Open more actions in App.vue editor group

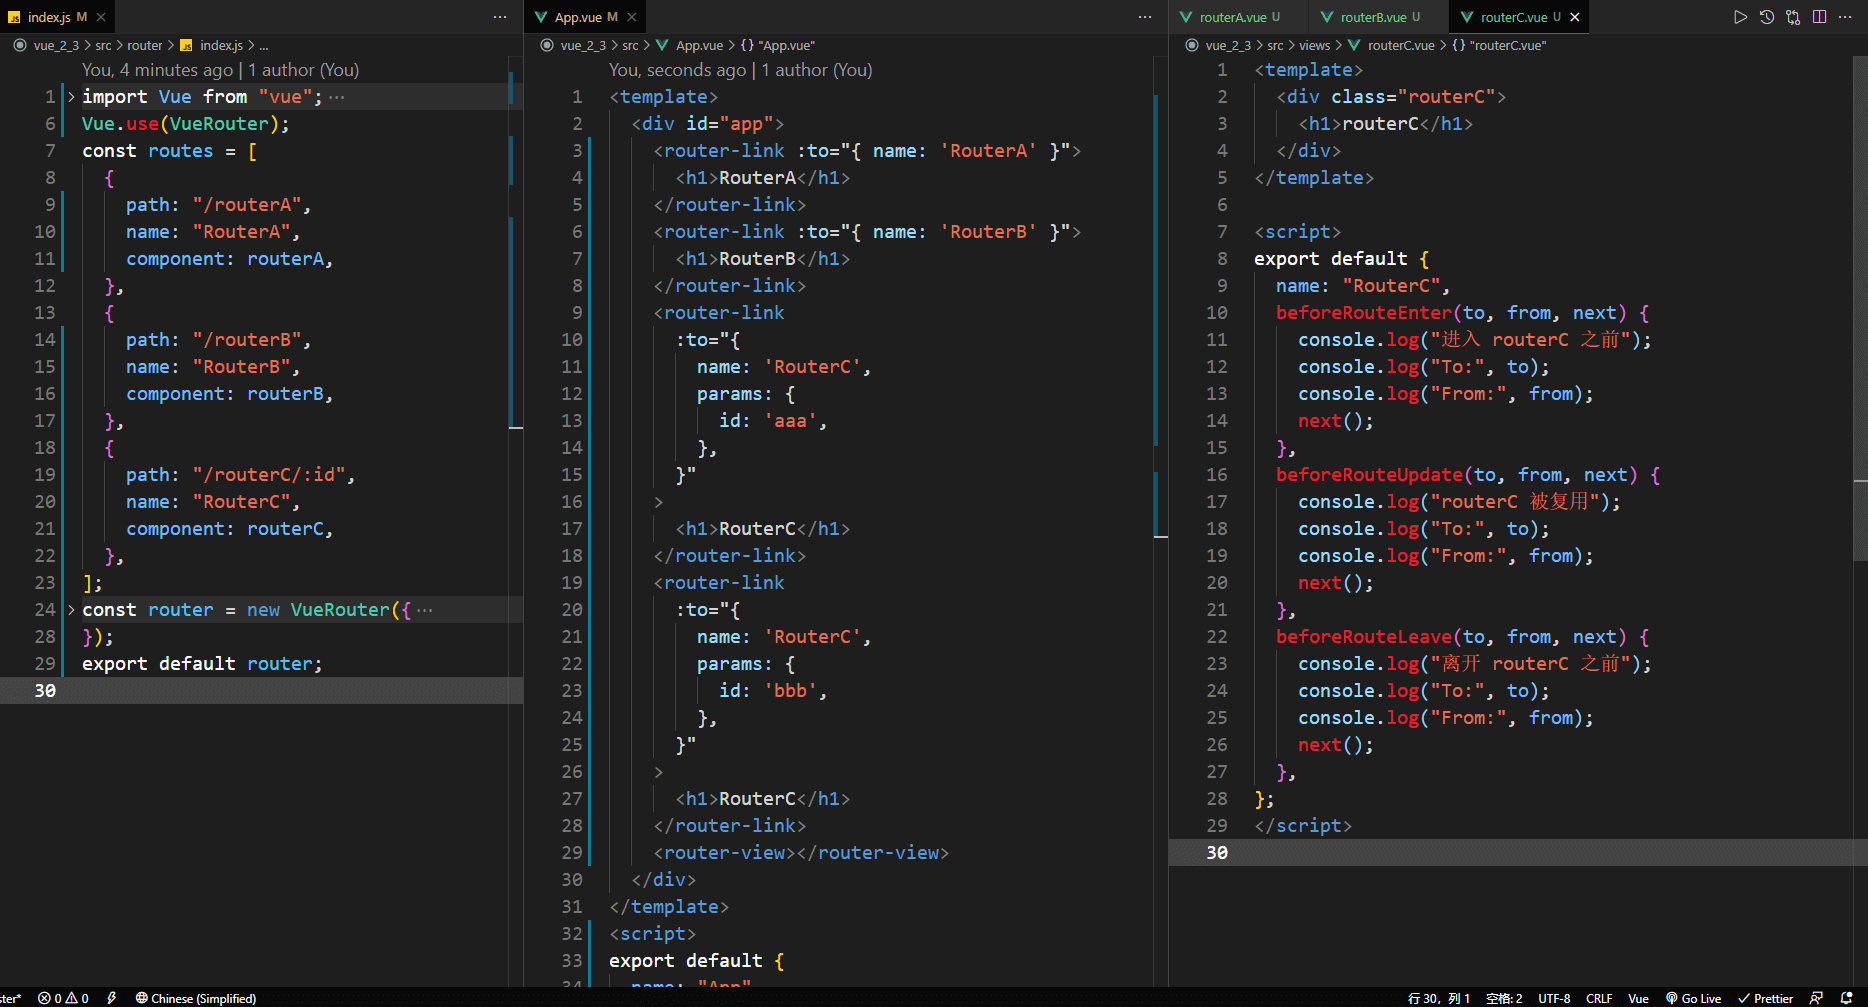[1145, 17]
